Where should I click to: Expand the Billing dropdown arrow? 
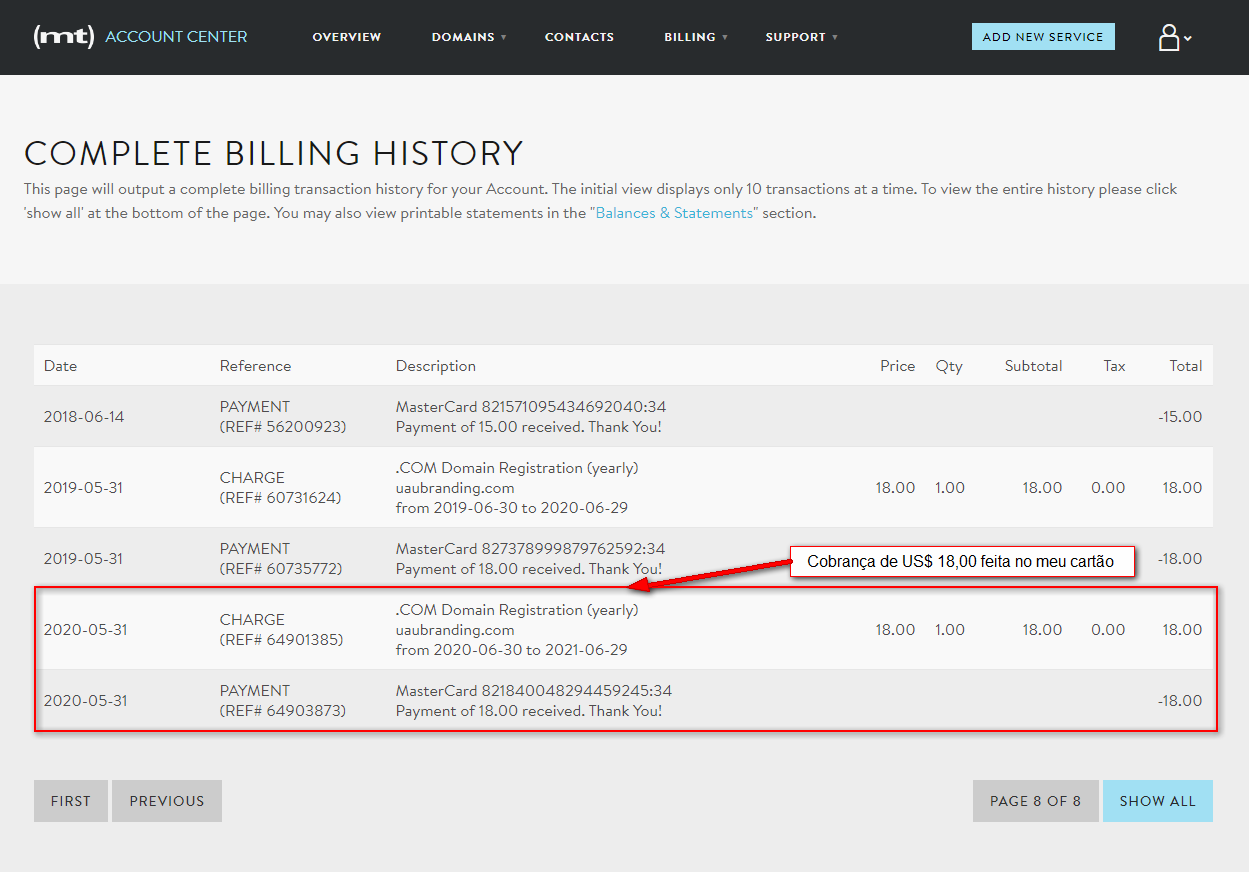(725, 38)
